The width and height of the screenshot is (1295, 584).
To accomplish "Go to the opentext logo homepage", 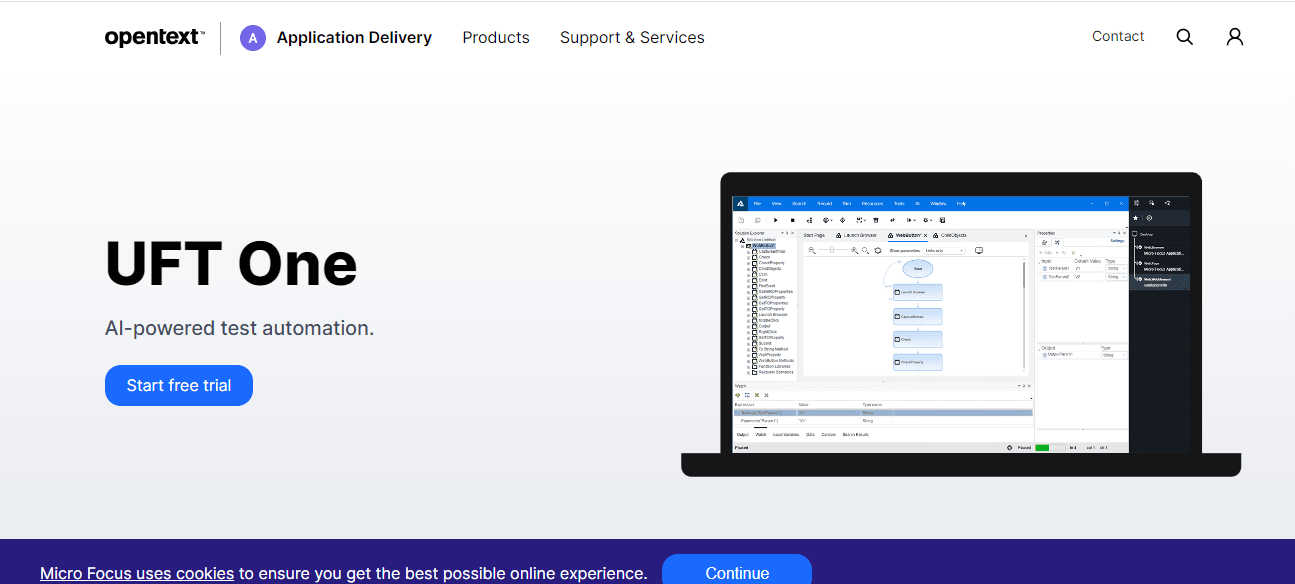I will (x=155, y=37).
